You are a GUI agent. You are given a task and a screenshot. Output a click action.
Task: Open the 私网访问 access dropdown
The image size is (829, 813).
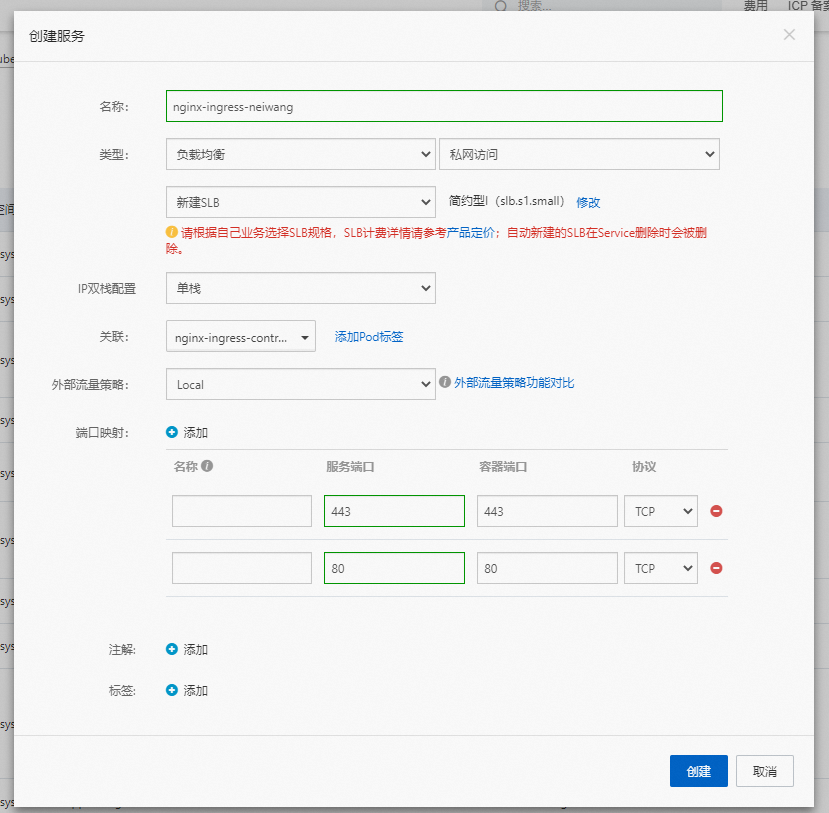[579, 154]
